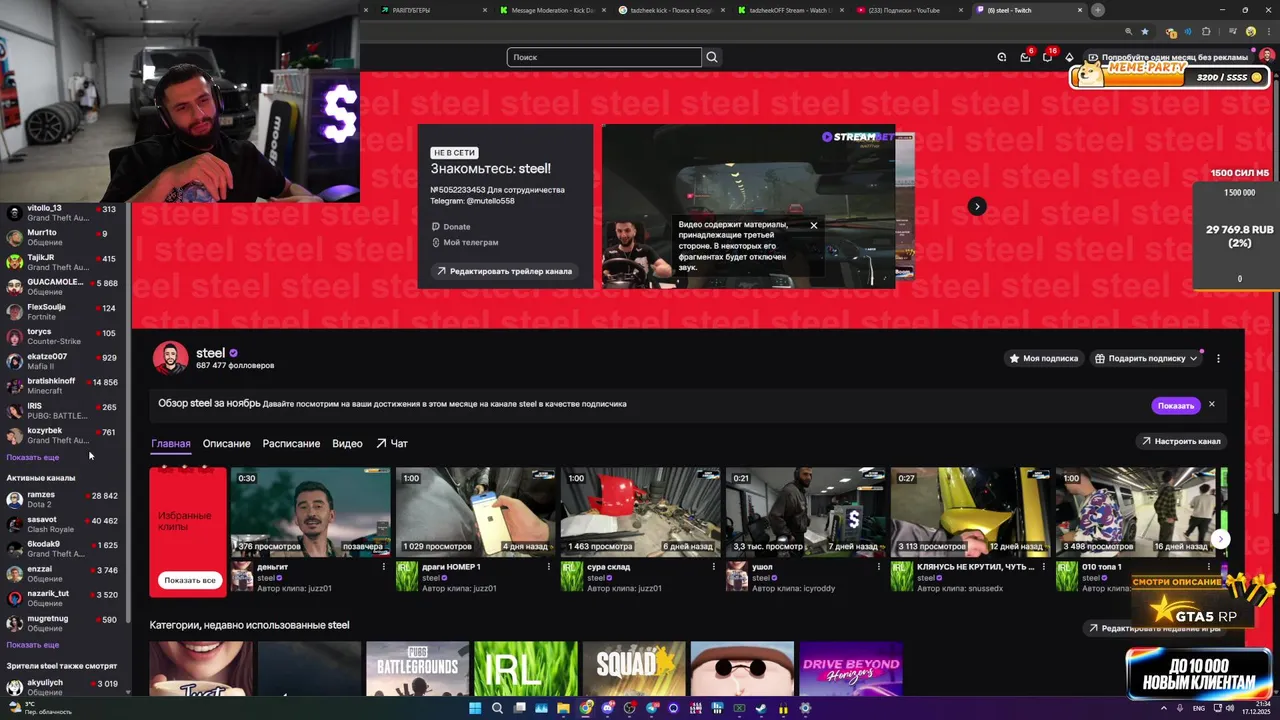Click Редактировать недавние игры link
Screen dimensions: 1280x720
pos(1153,628)
